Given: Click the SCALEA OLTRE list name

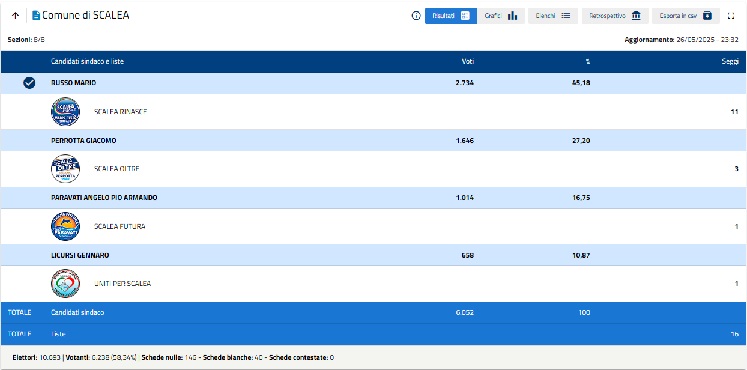Looking at the screenshot, I should [117, 169].
